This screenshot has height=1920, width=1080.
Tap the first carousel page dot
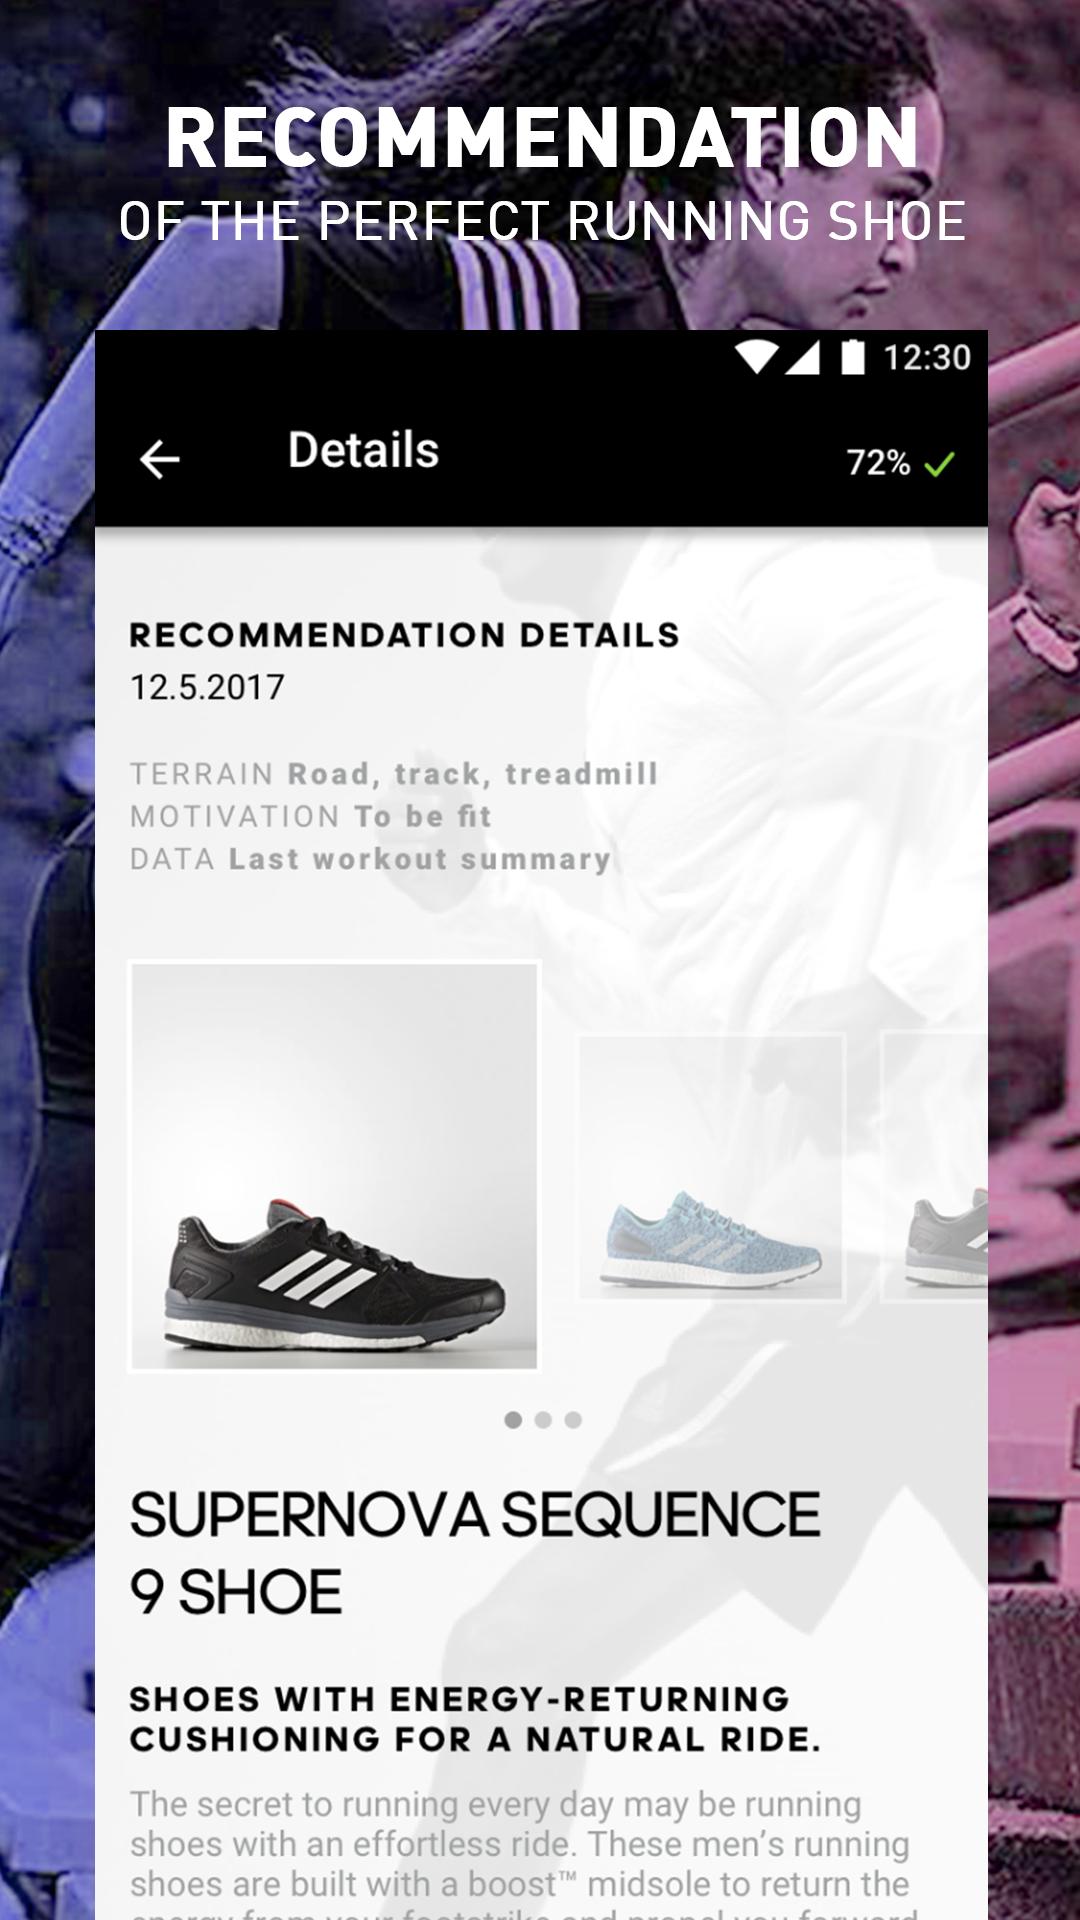tap(513, 1420)
